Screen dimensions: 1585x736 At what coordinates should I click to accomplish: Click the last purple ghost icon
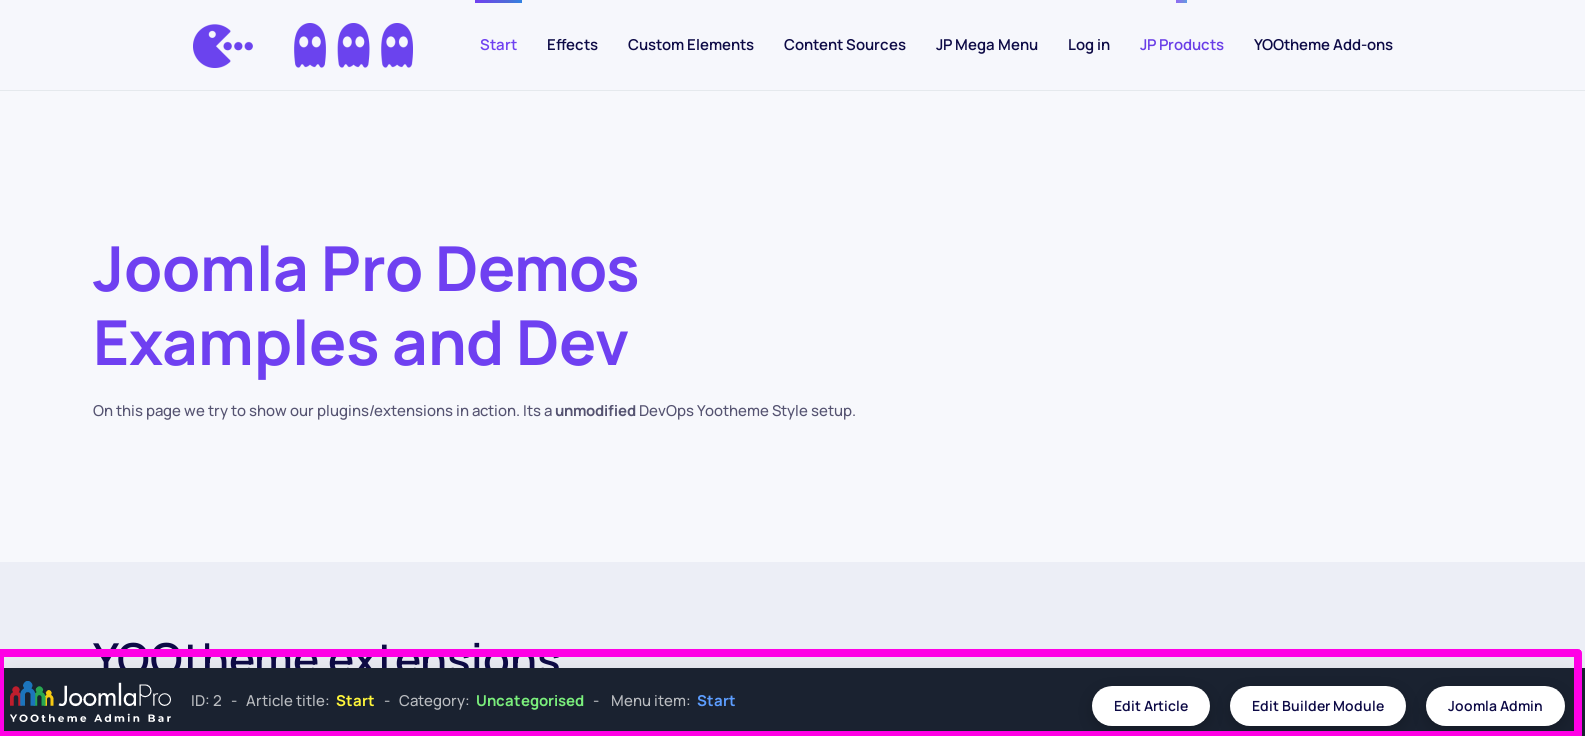point(397,46)
